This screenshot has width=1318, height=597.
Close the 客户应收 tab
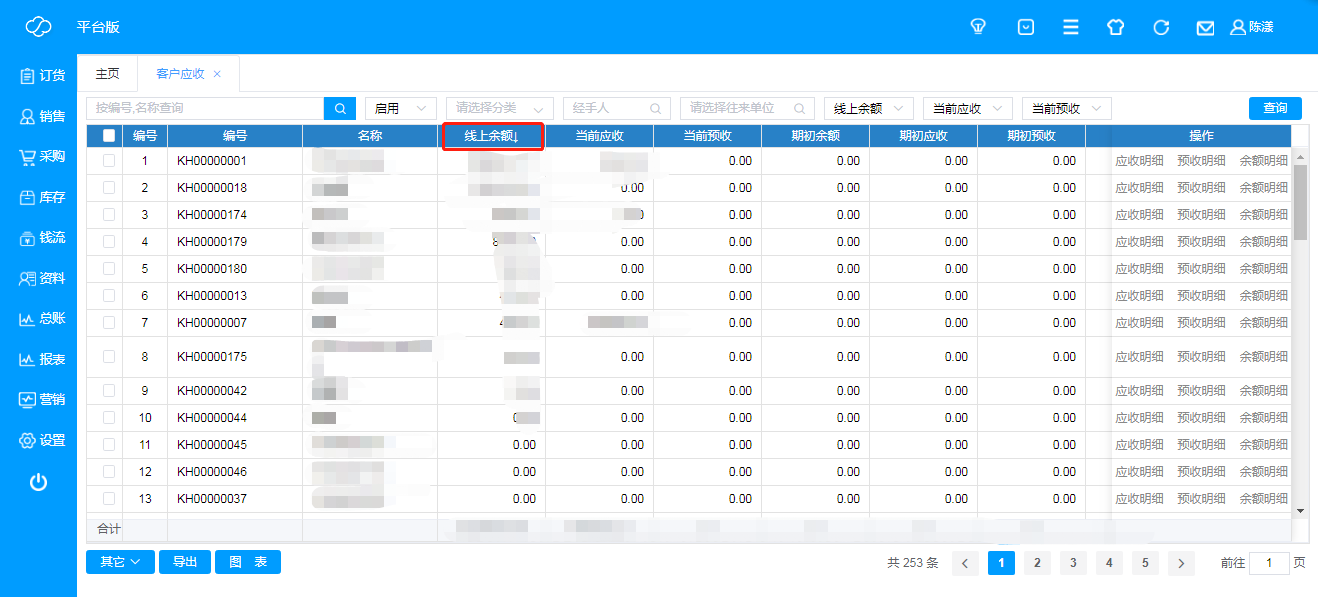coord(217,74)
